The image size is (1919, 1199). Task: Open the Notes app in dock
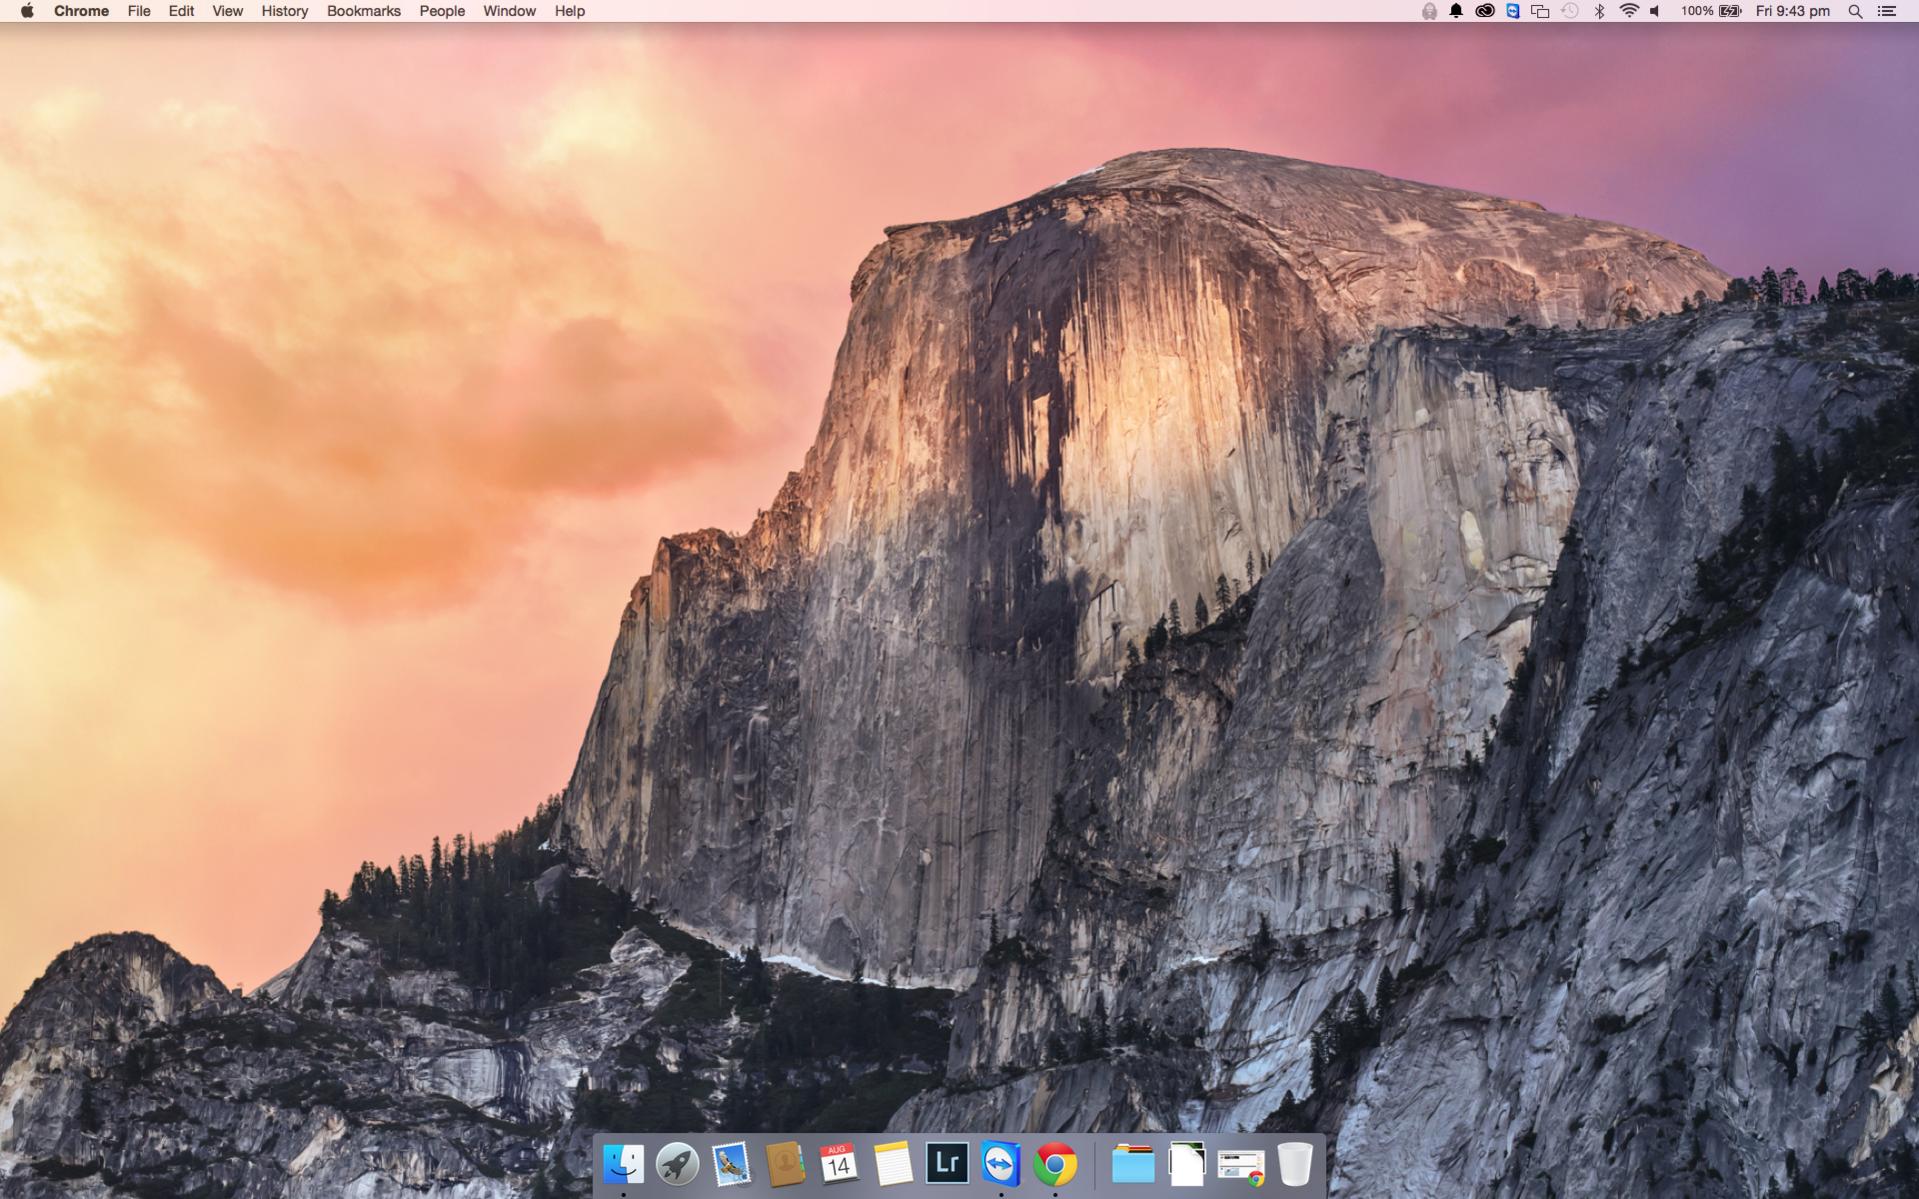point(892,1164)
